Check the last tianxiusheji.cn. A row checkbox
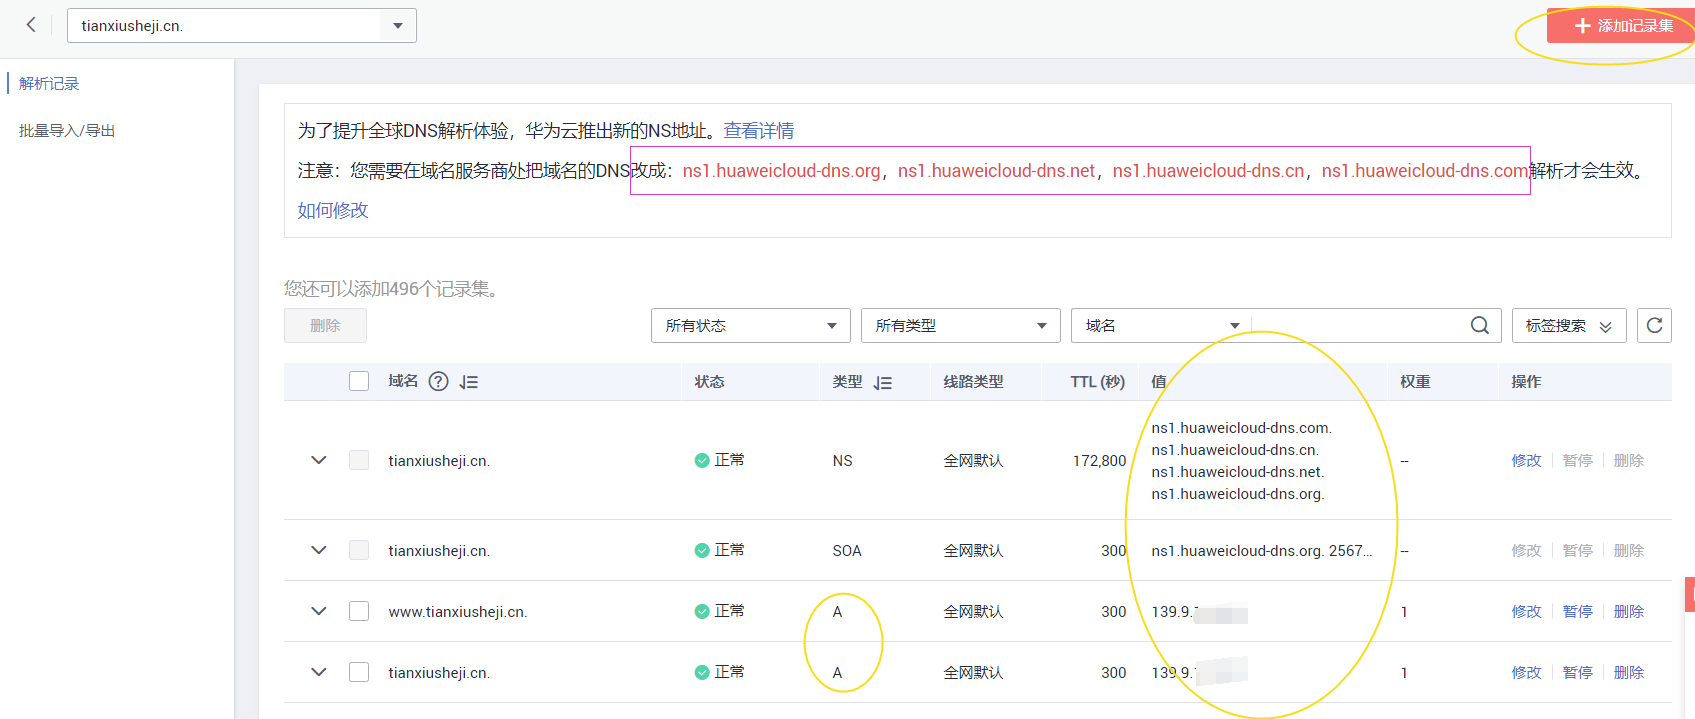Viewport: 1695px width, 719px height. (359, 672)
